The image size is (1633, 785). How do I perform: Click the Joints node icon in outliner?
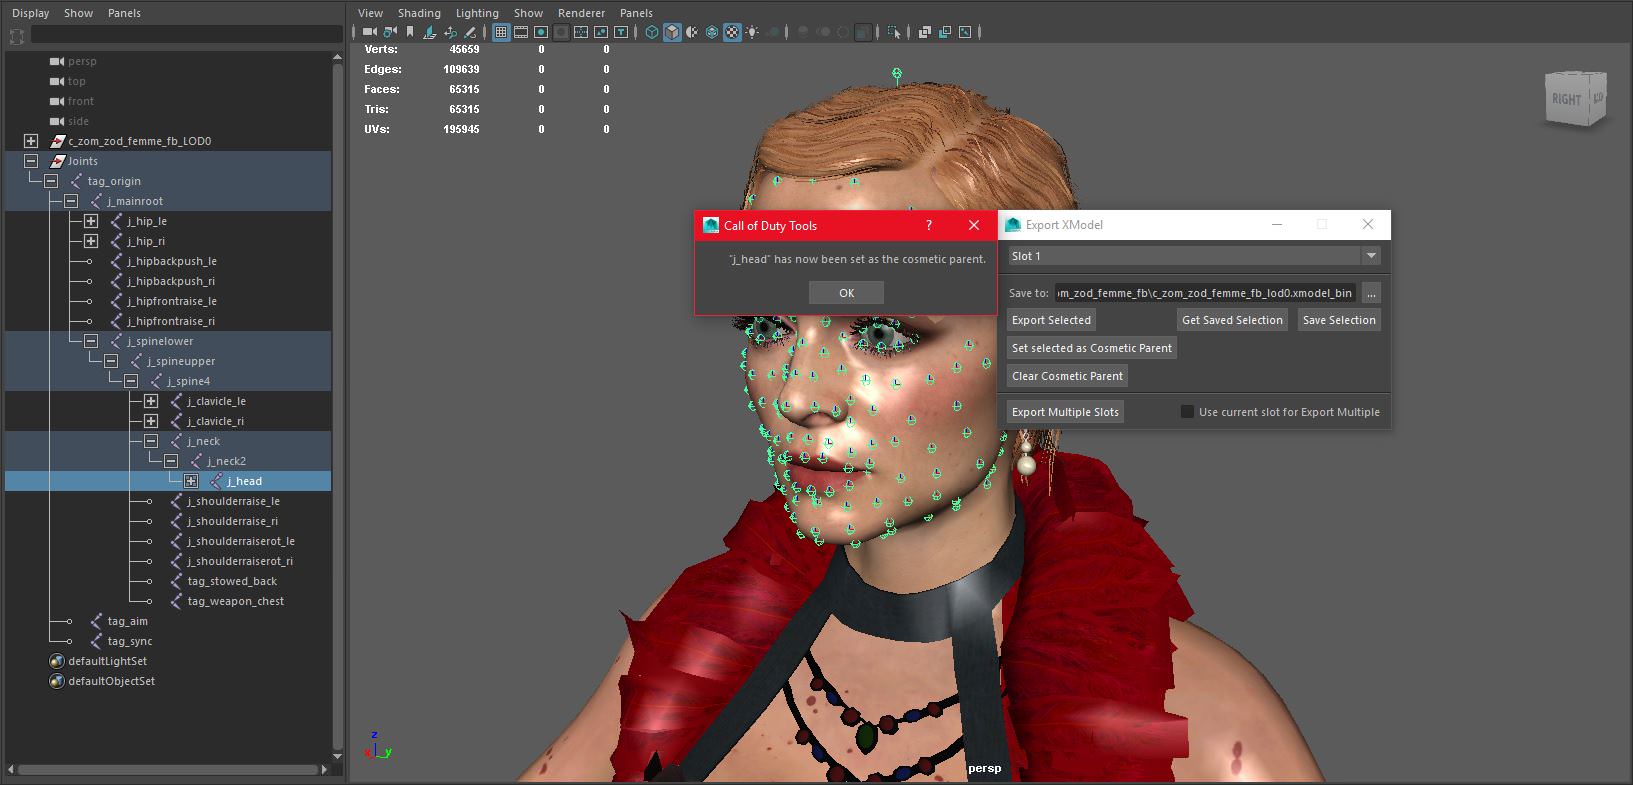(58, 161)
